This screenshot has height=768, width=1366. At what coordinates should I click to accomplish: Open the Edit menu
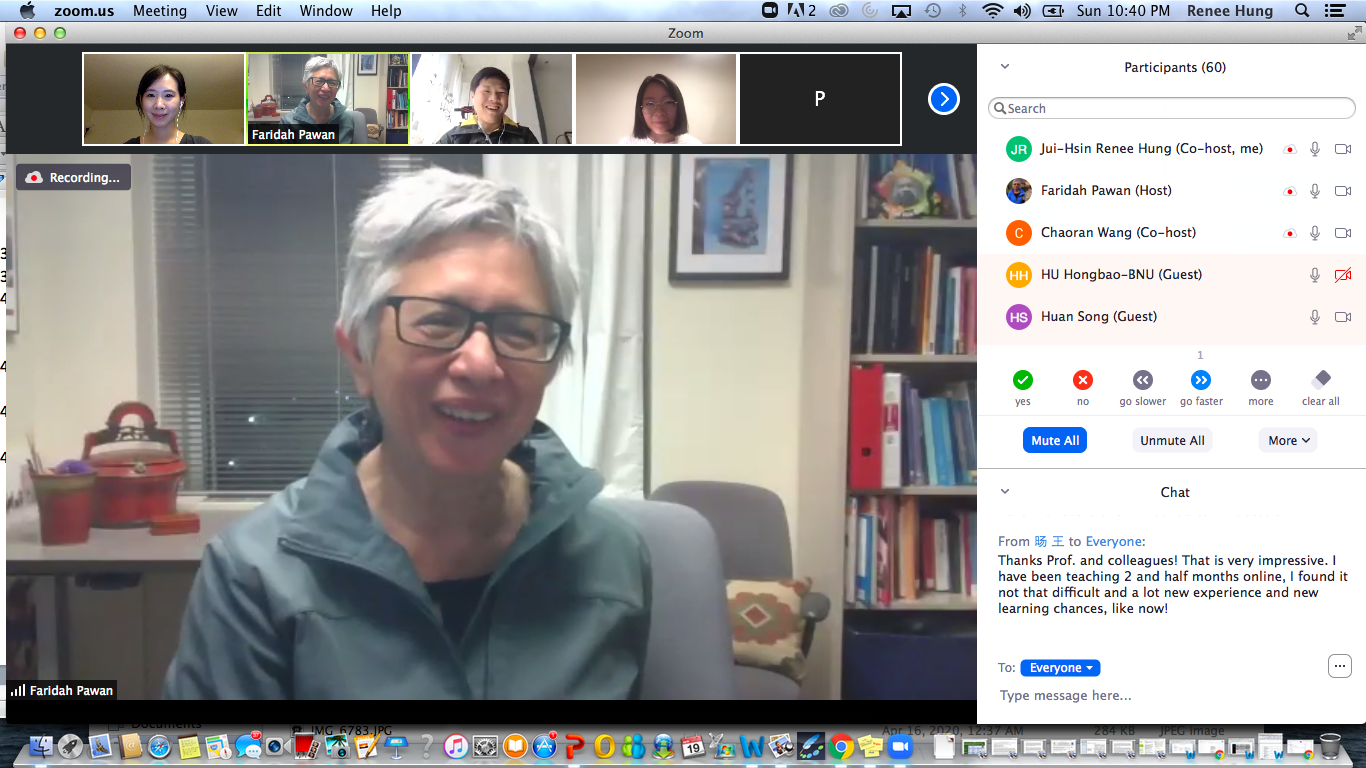268,11
